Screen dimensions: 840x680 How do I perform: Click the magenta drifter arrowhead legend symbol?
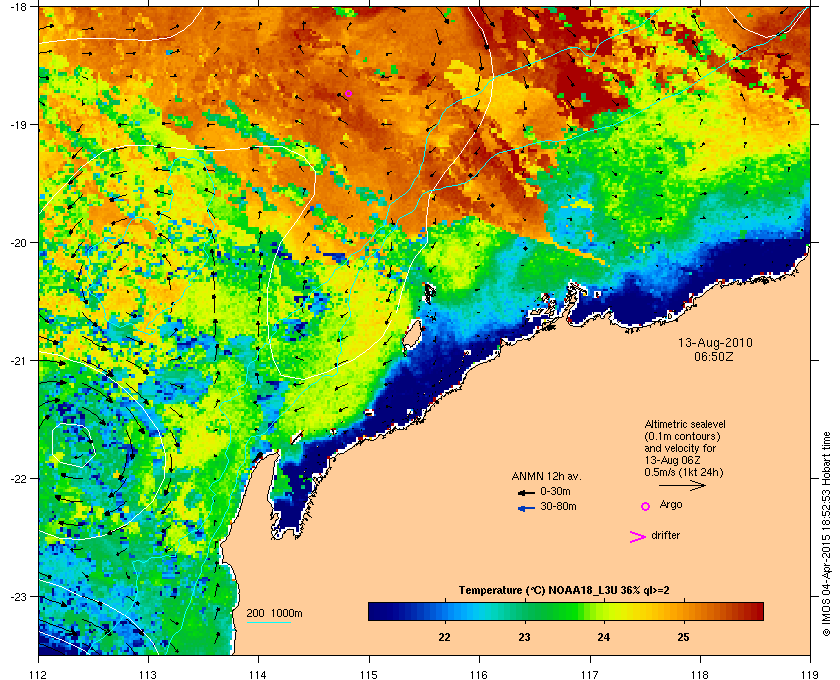point(638,537)
